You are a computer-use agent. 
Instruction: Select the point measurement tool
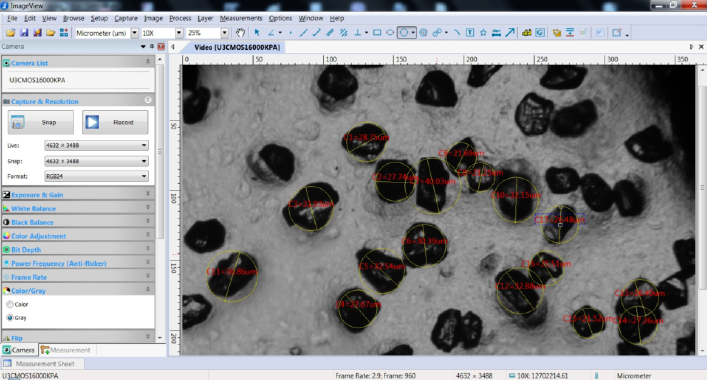[290, 32]
